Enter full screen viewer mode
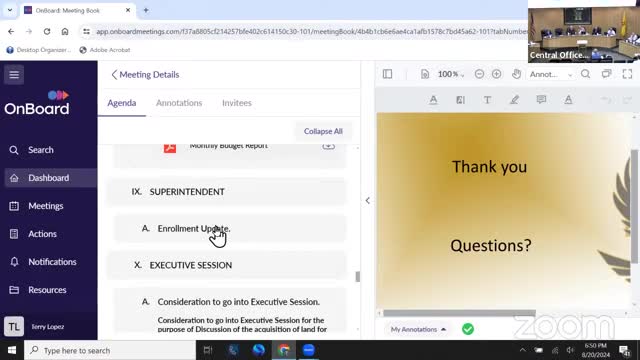The height and width of the screenshot is (360, 640). pyautogui.click(x=627, y=74)
